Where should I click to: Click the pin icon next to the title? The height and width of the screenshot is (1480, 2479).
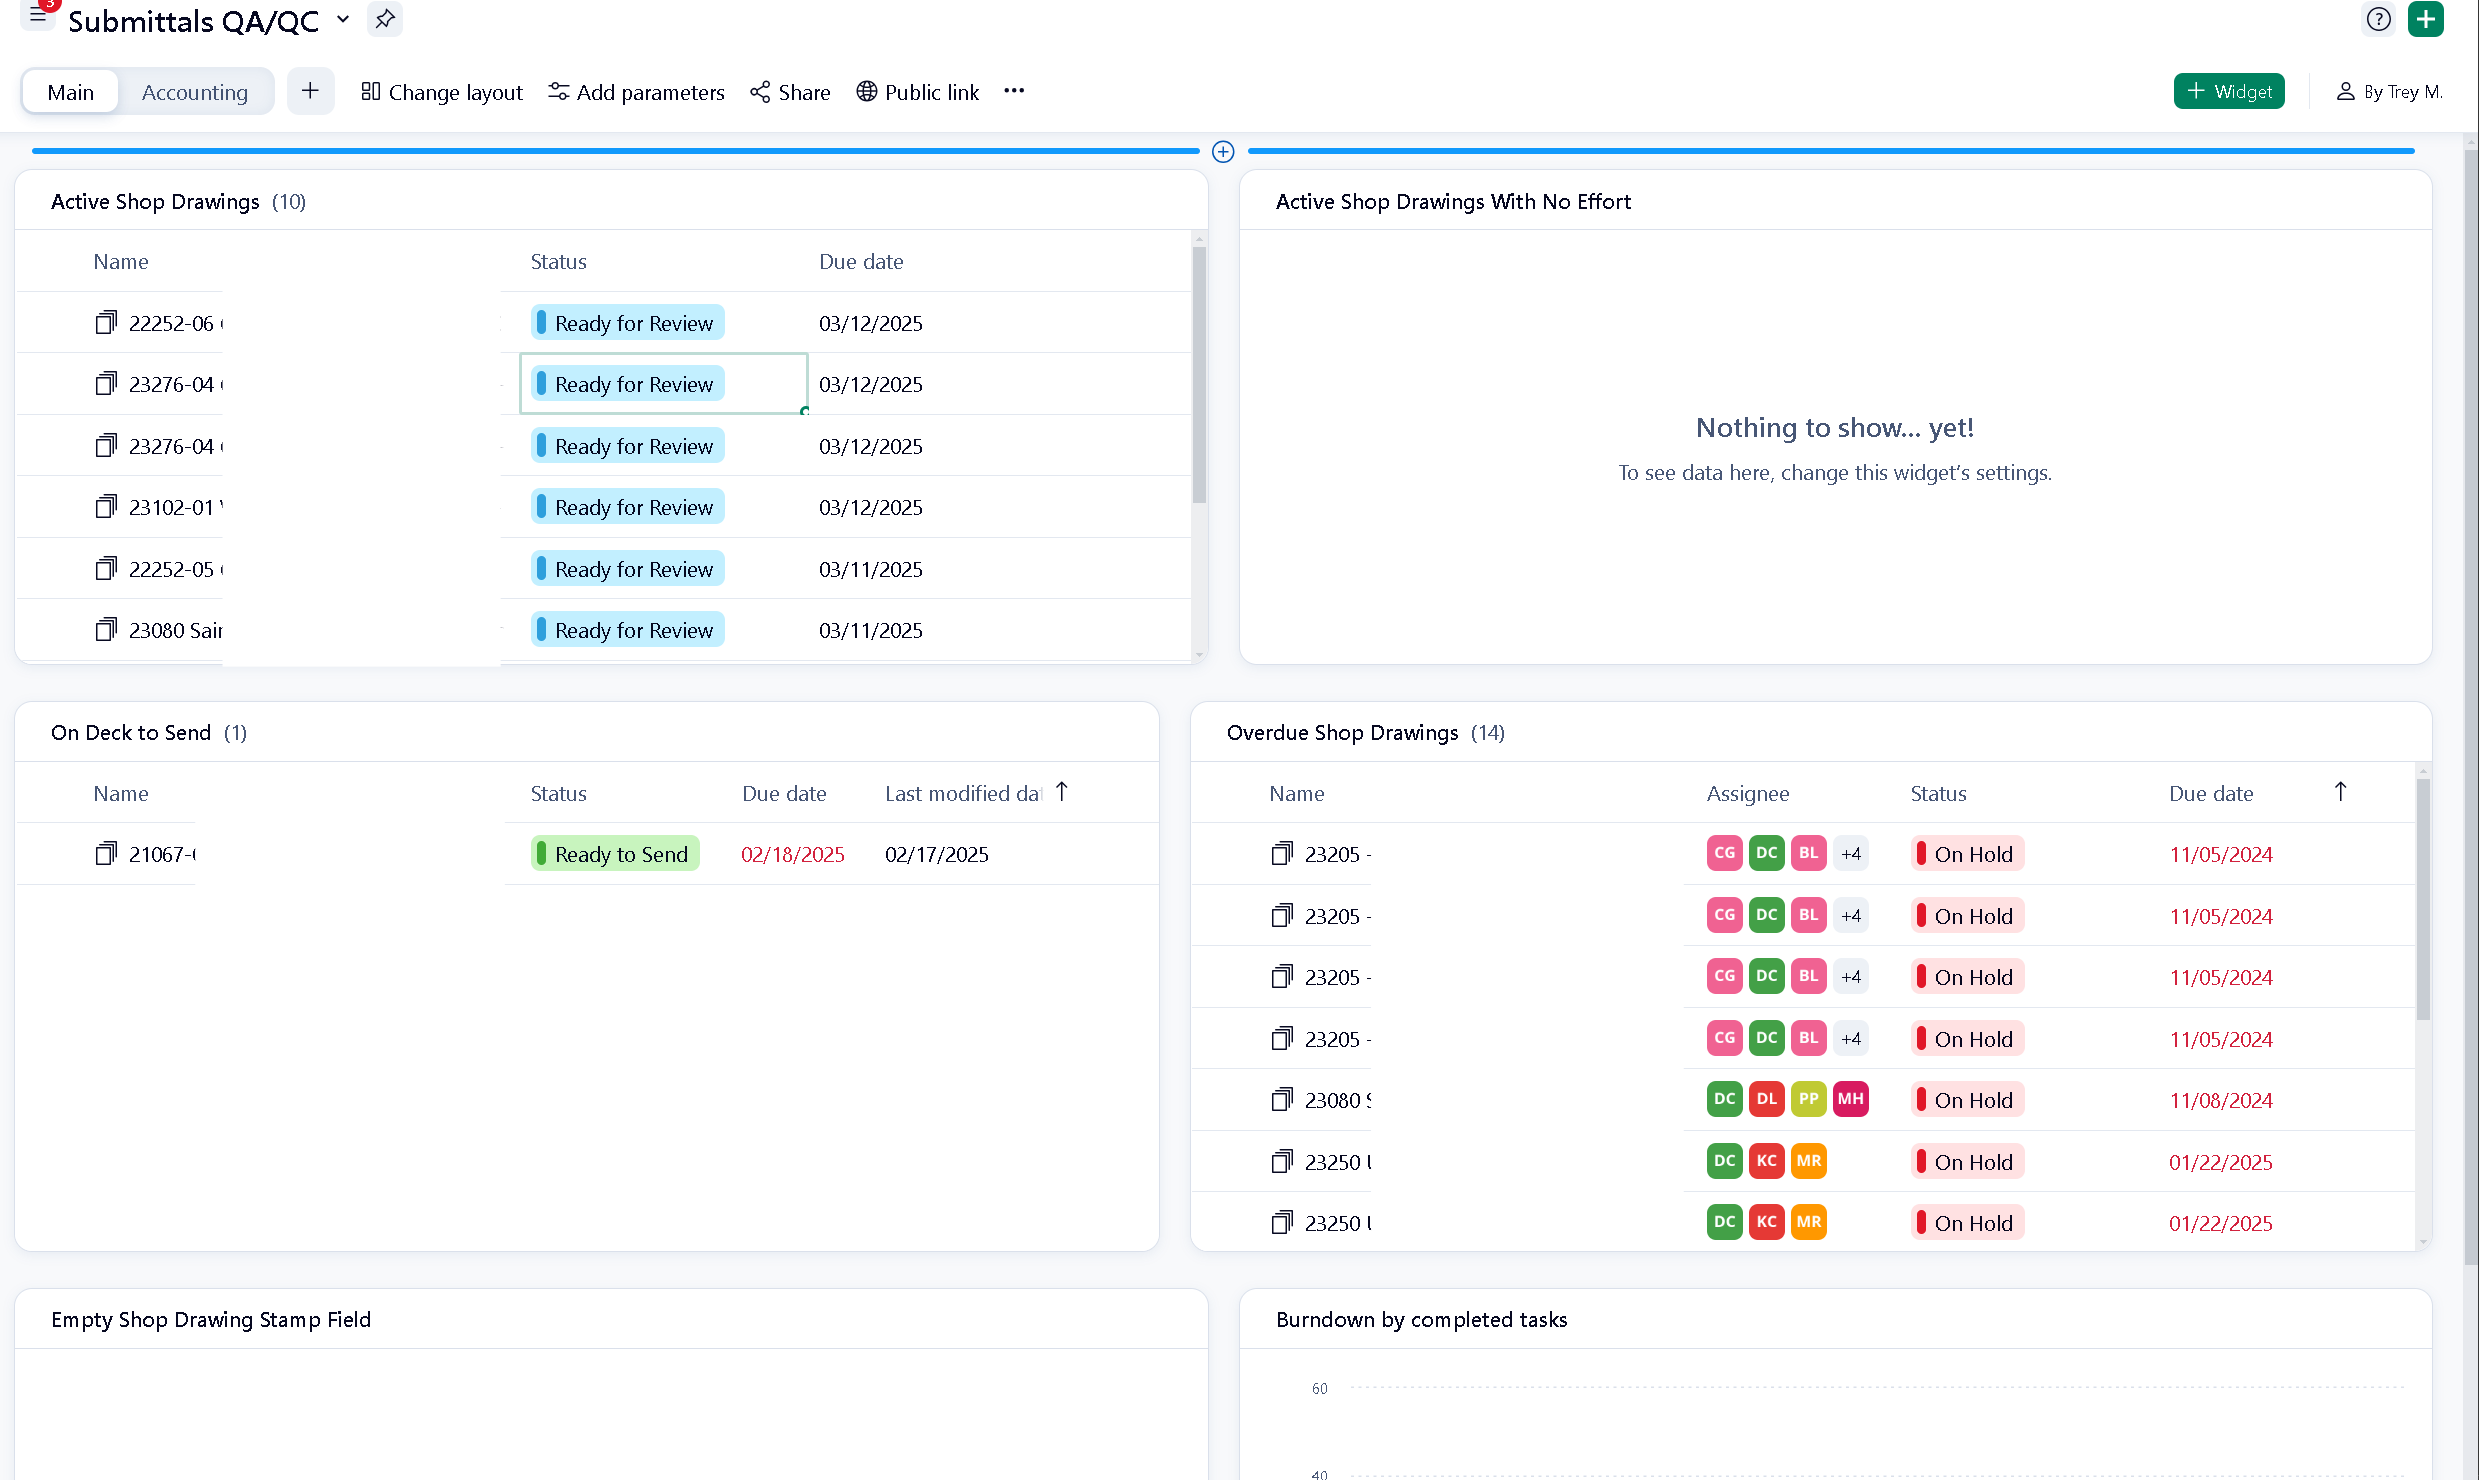(x=385, y=19)
